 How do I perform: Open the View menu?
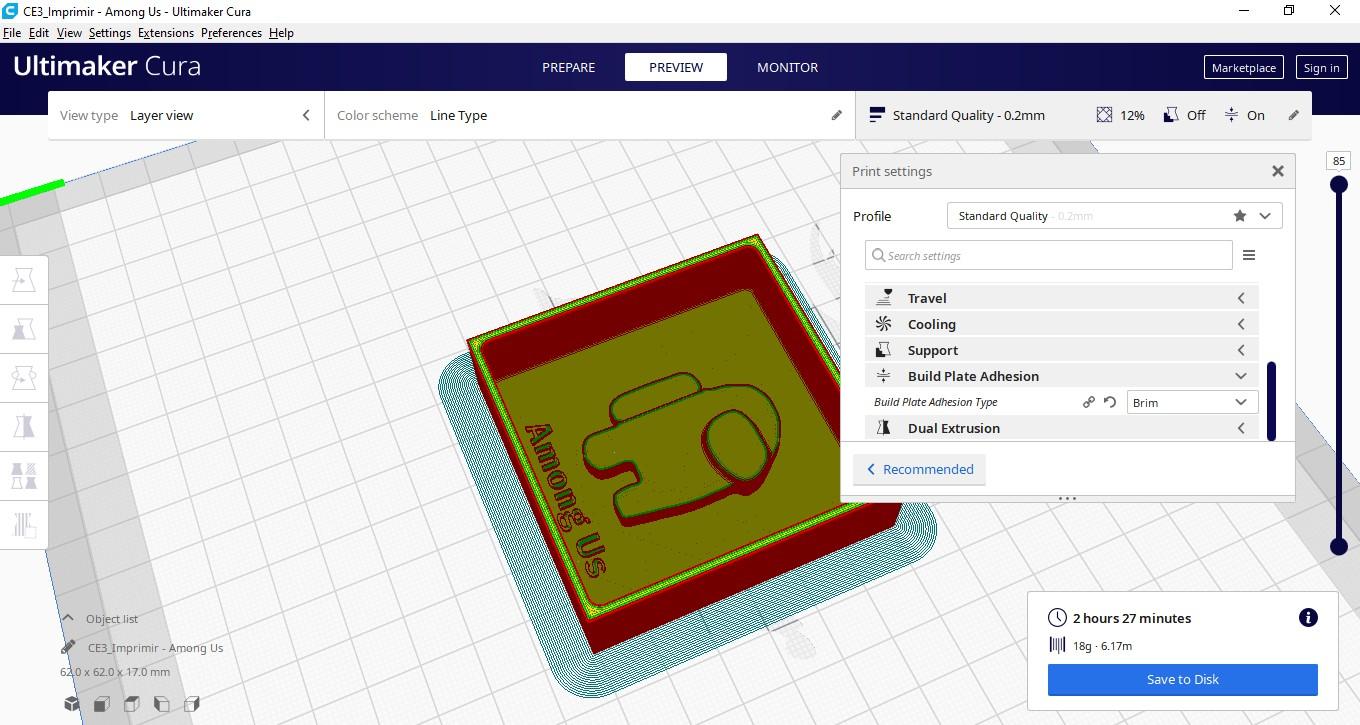coord(69,33)
